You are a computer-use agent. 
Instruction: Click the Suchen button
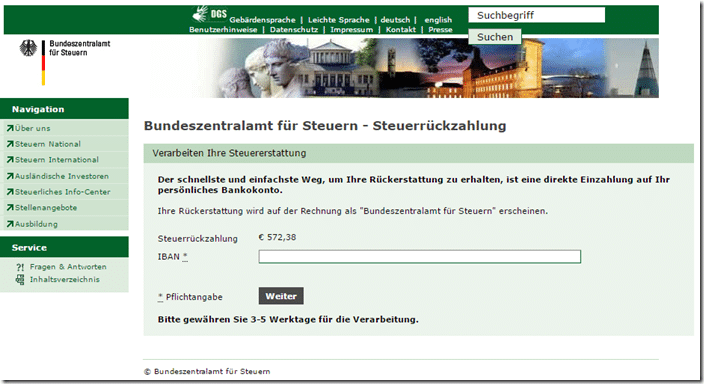495,37
